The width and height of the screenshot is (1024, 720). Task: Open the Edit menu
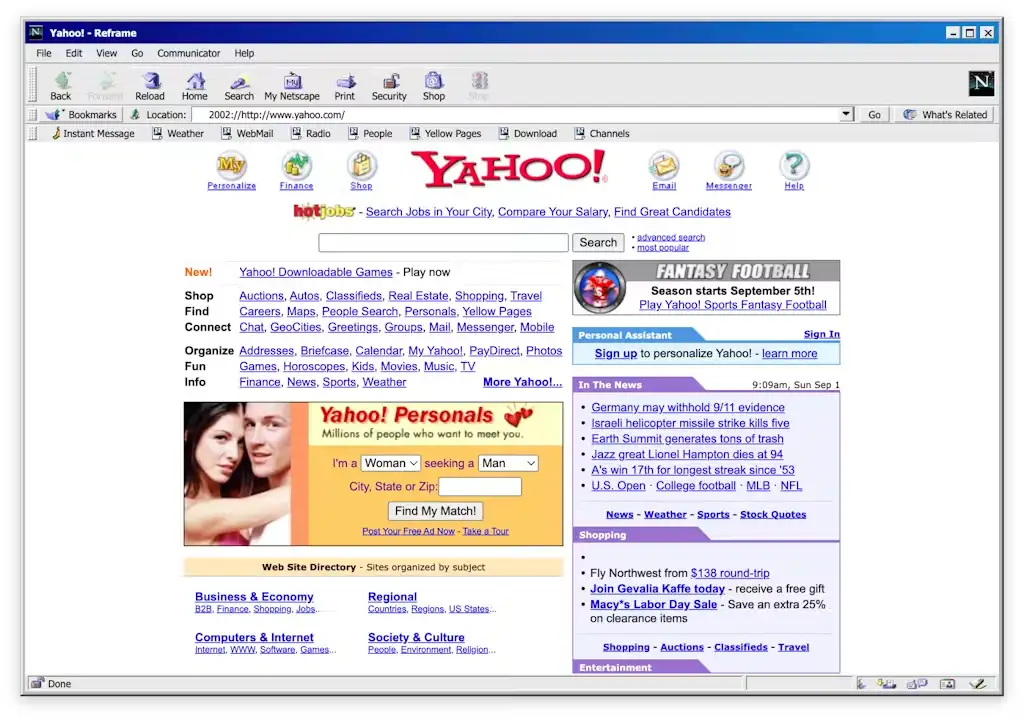coord(74,53)
